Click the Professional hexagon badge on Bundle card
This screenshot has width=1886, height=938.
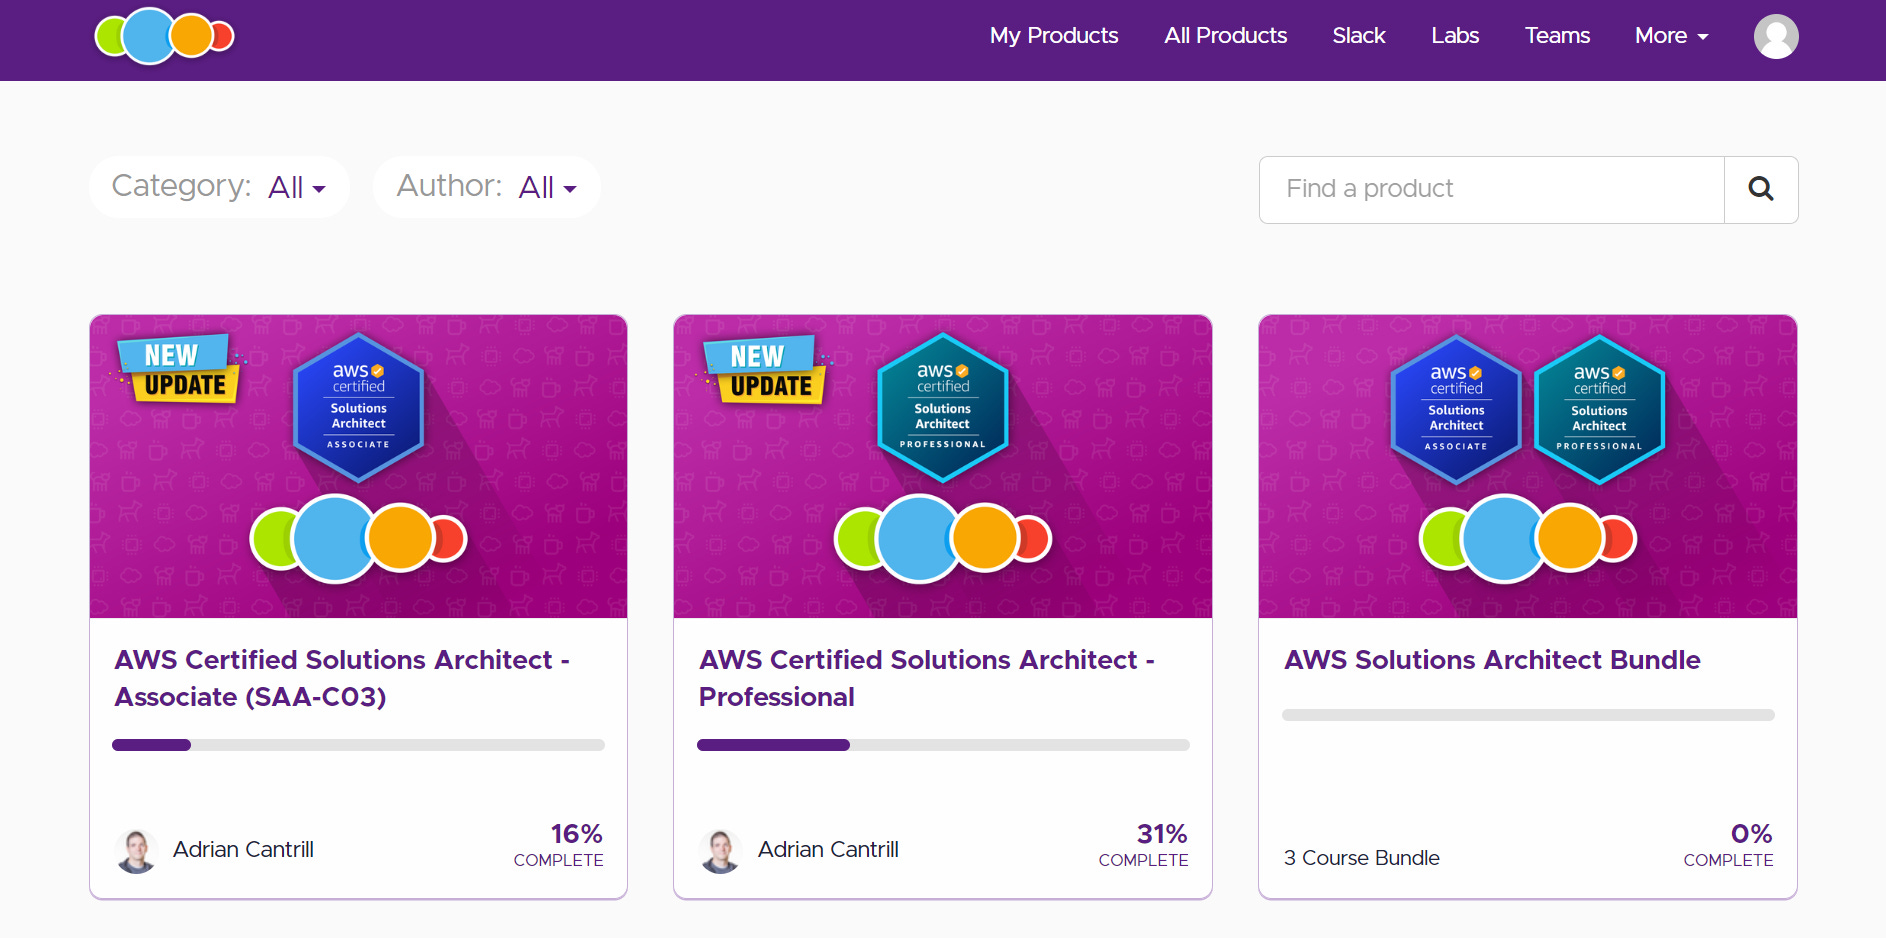[1599, 409]
